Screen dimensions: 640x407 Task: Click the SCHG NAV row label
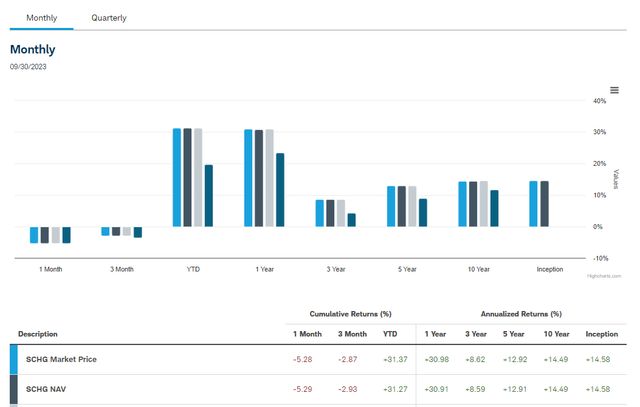click(47, 389)
